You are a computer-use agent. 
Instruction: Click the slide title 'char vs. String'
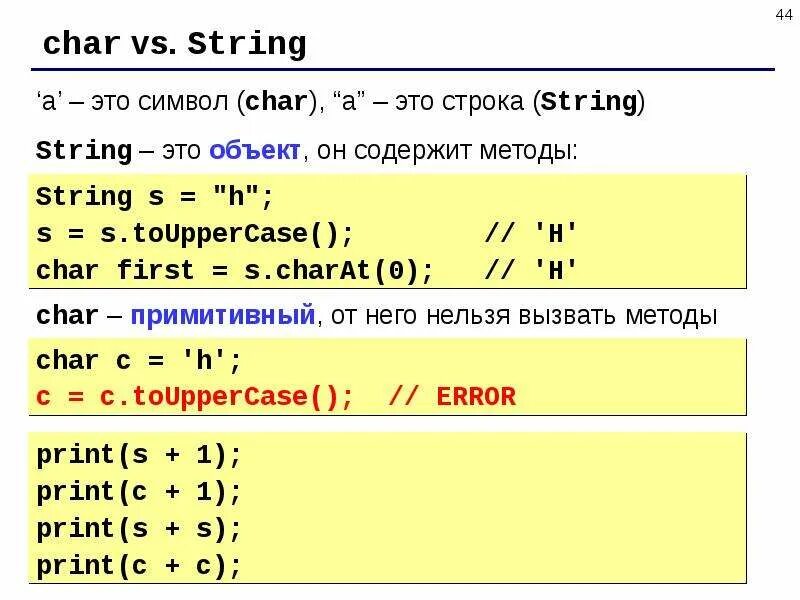pyautogui.click(x=174, y=44)
